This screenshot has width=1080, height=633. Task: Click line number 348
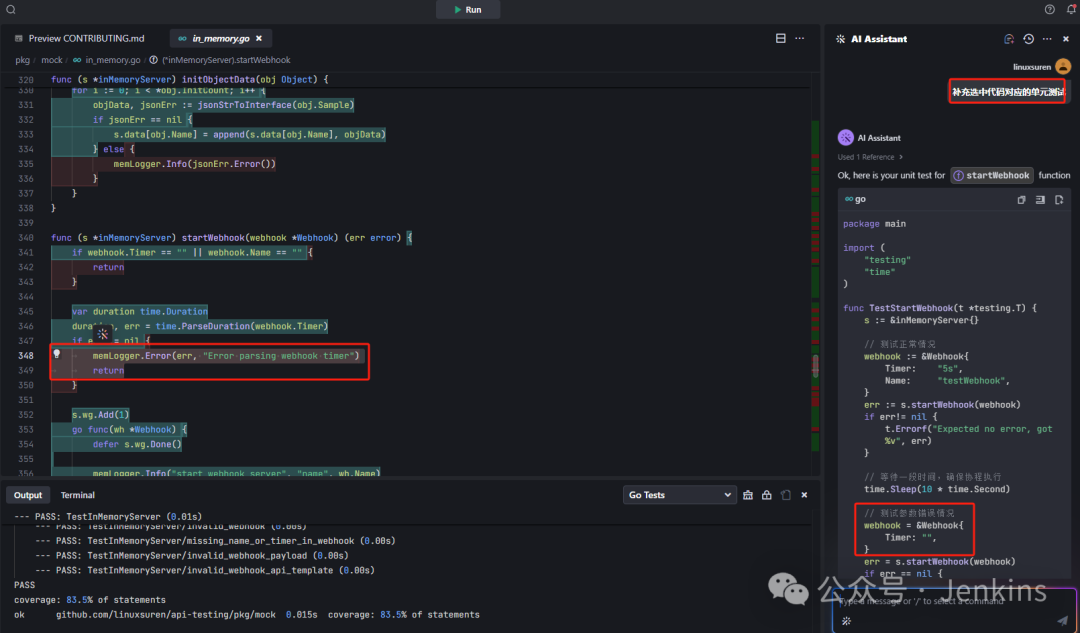coord(25,355)
